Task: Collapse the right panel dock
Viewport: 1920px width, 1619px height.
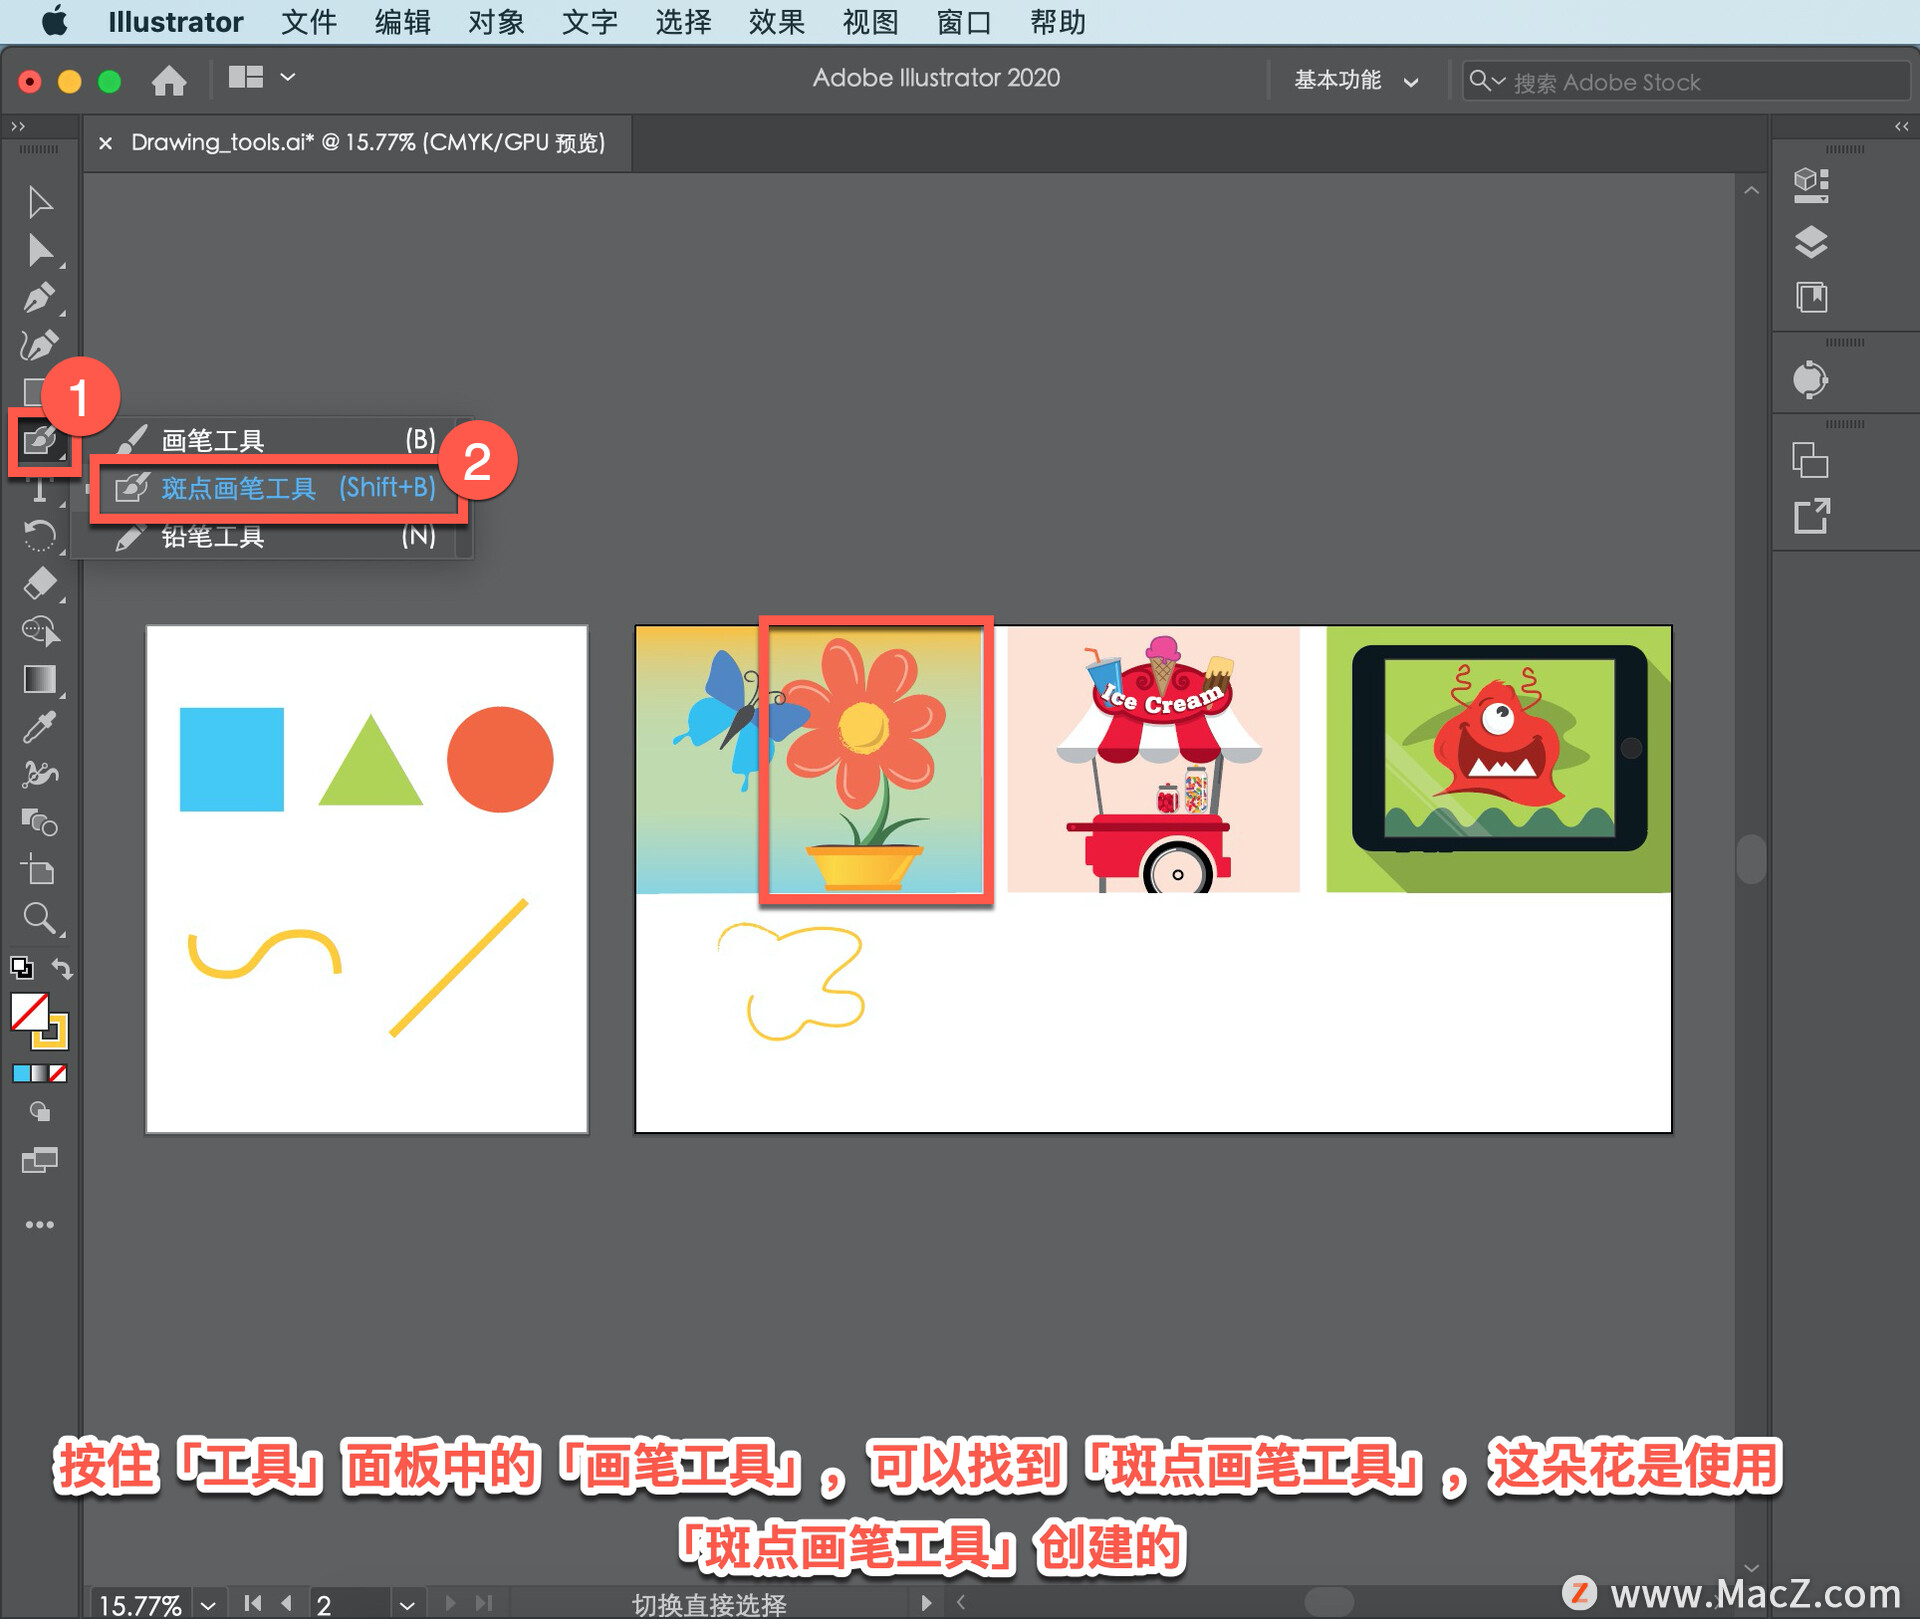Action: (x=1901, y=126)
